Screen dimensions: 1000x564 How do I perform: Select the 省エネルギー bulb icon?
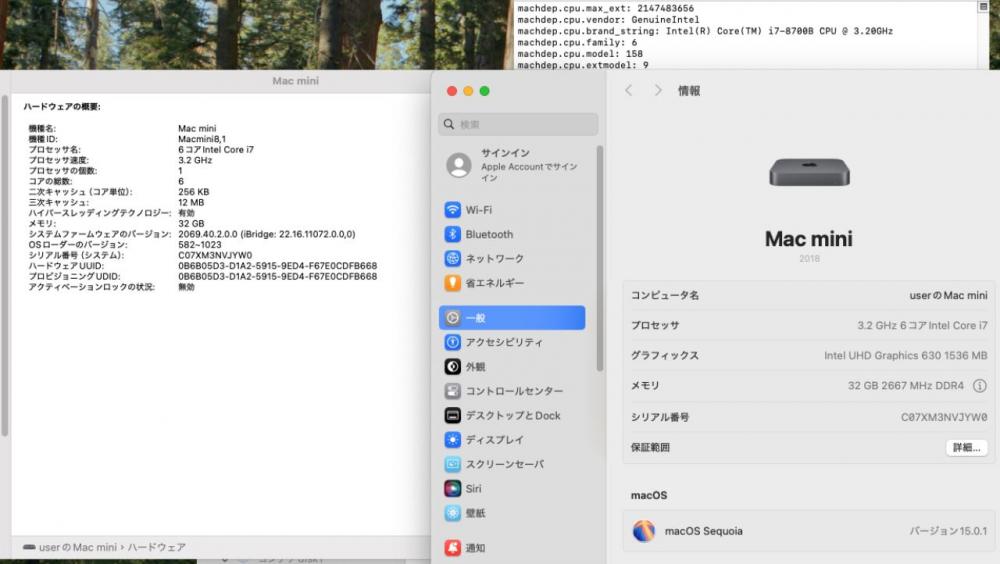[452, 283]
